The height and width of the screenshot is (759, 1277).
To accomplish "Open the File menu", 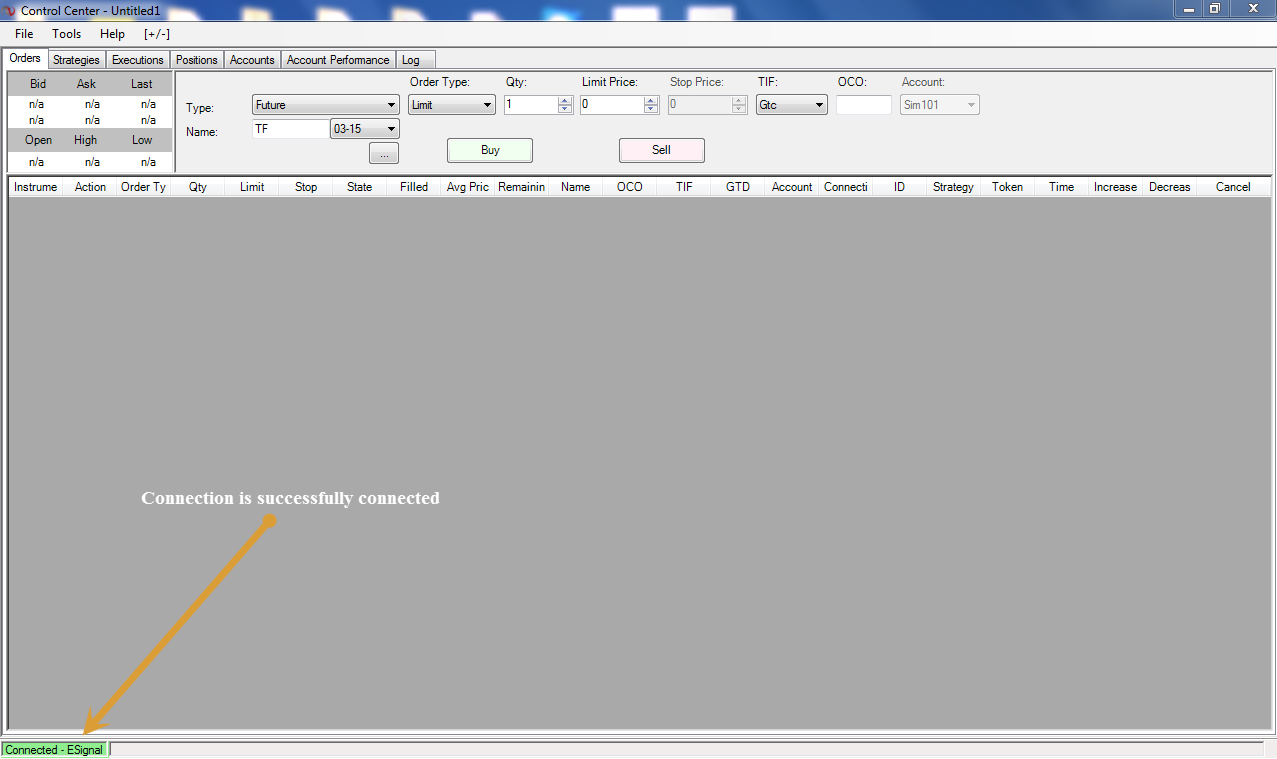I will (x=24, y=34).
